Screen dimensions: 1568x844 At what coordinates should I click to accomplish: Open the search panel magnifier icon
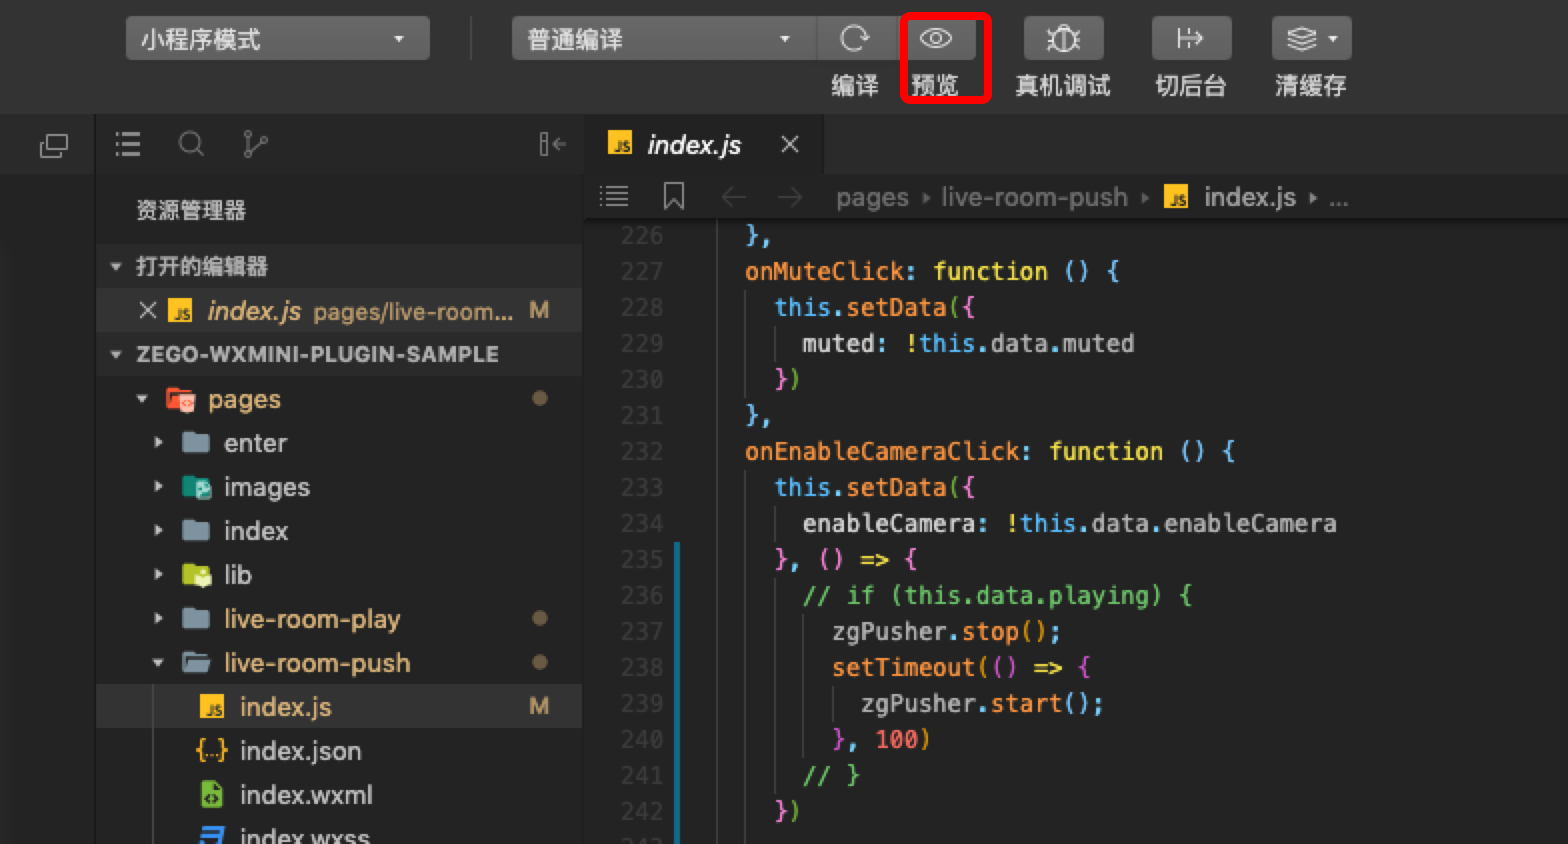(x=191, y=145)
